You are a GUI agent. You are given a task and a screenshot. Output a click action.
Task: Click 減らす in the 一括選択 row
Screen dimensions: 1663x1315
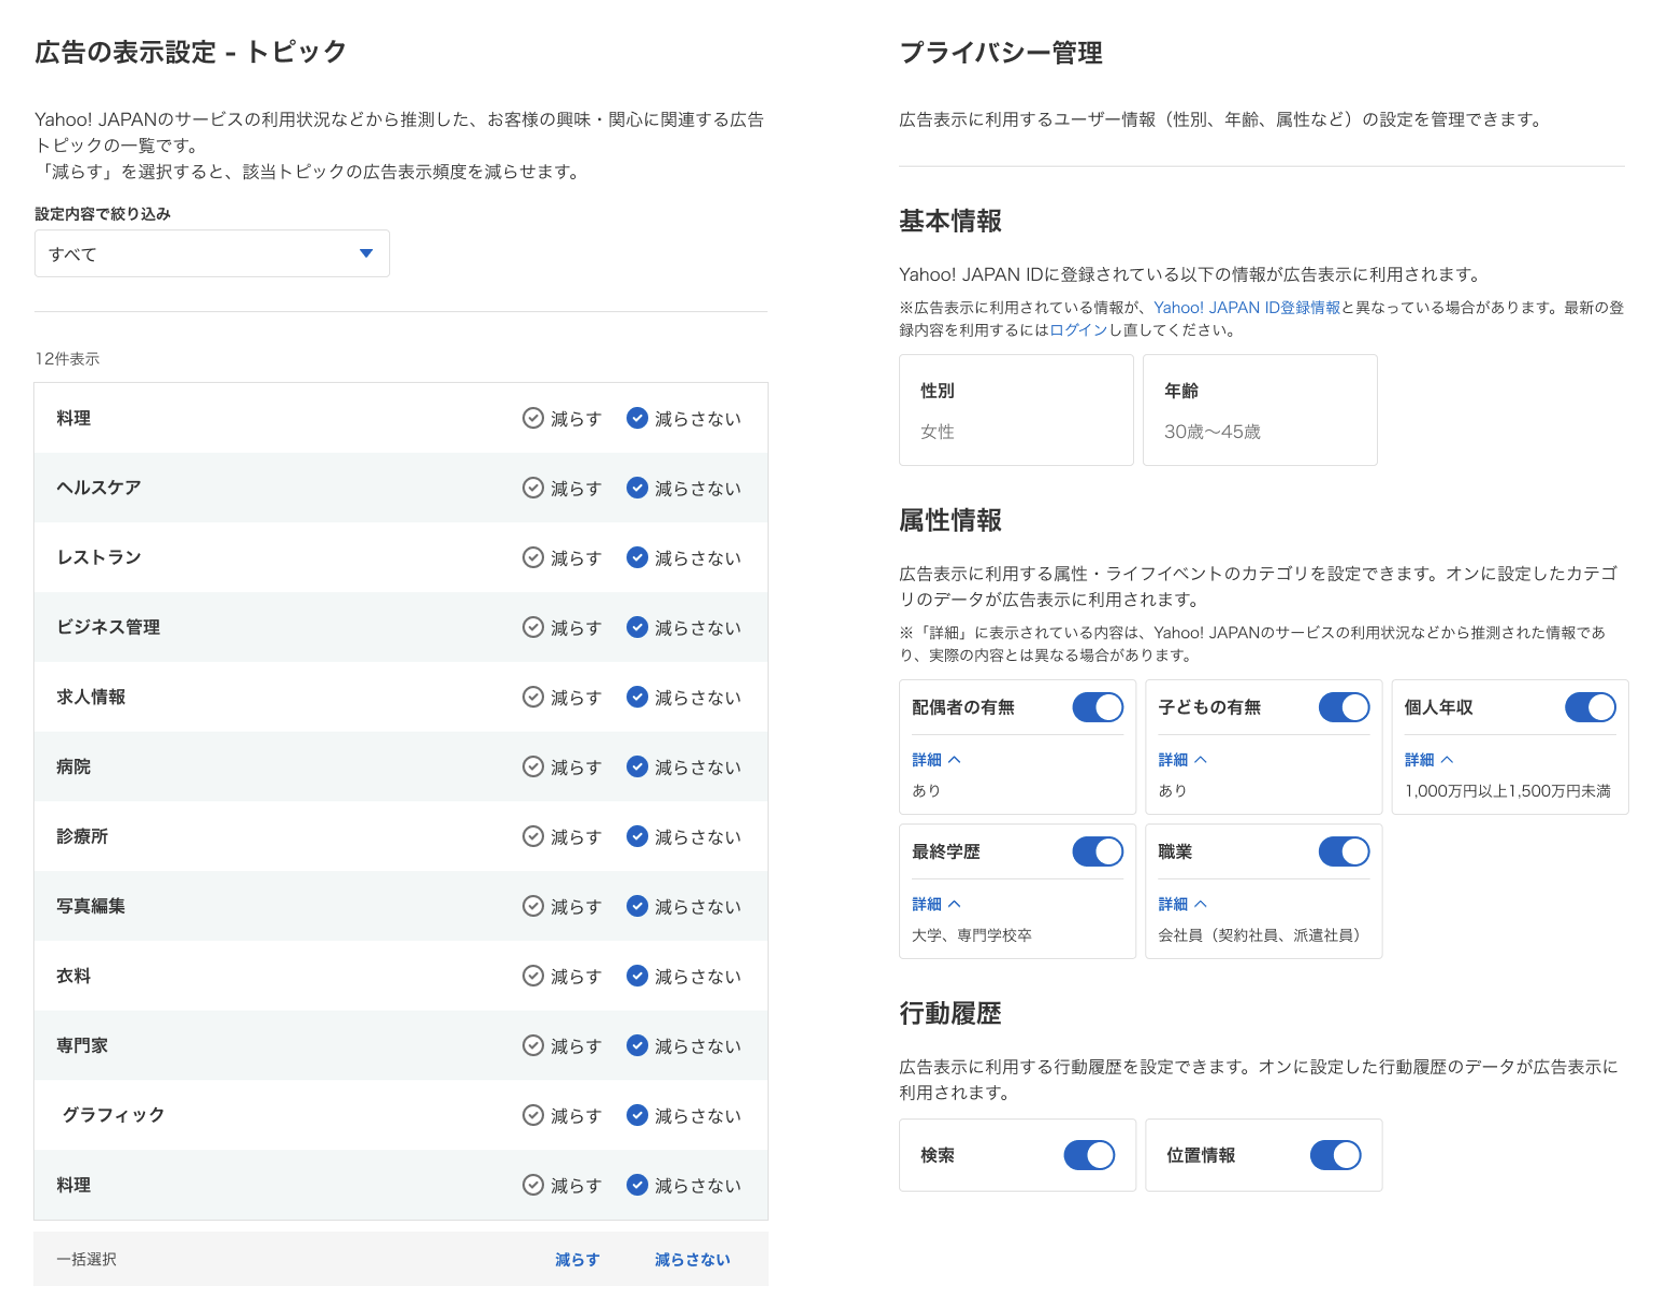(x=576, y=1259)
